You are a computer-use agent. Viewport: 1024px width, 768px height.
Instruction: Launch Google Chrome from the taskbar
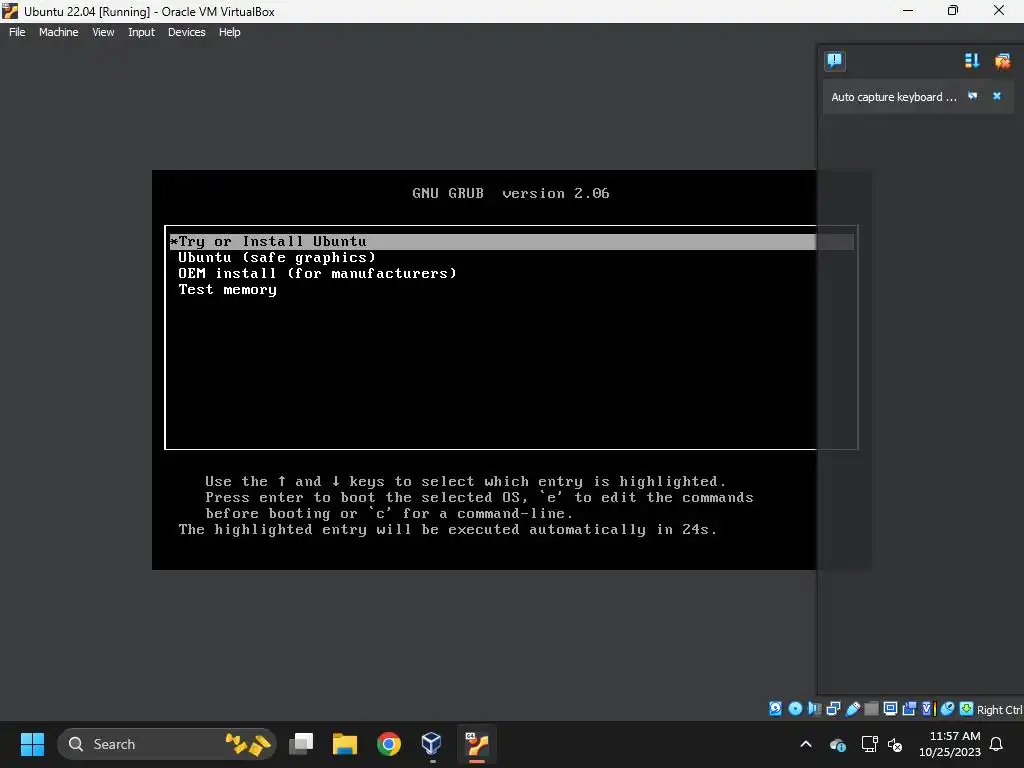point(389,744)
